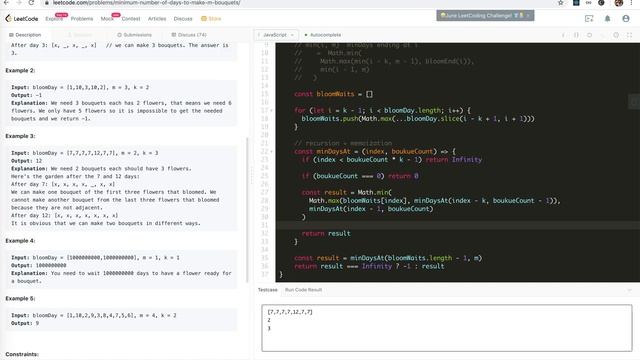This screenshot has height=360, width=640.
Task: Click inside the testcase input box
Action: (447, 328)
